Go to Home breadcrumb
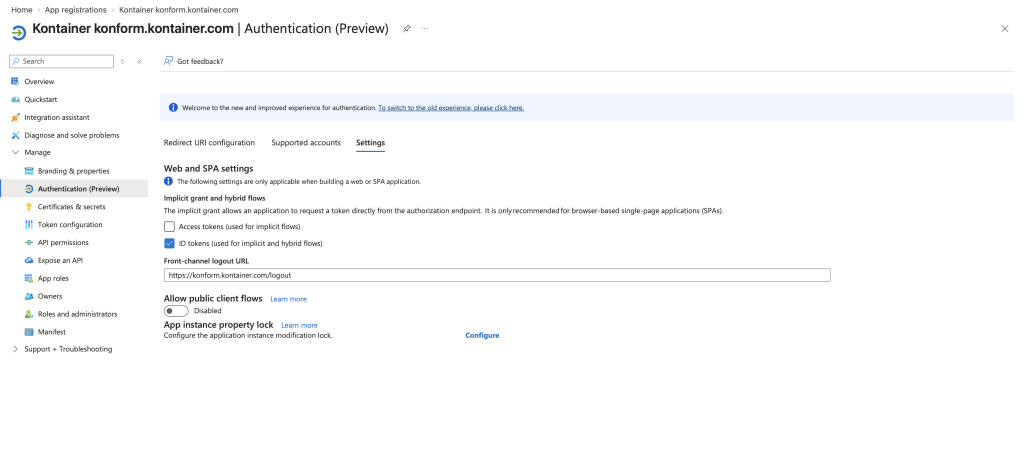 (x=22, y=10)
